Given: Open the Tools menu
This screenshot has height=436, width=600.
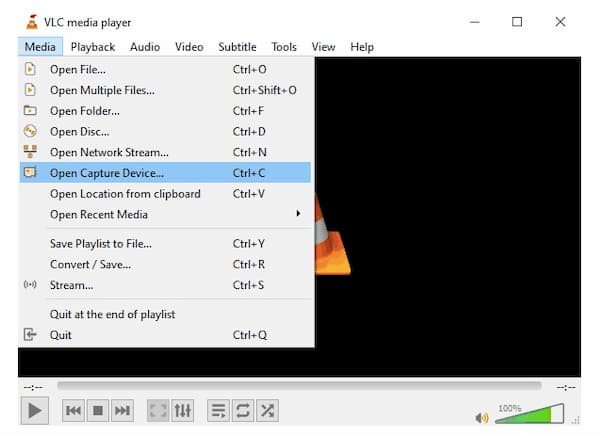Looking at the screenshot, I should pos(284,47).
